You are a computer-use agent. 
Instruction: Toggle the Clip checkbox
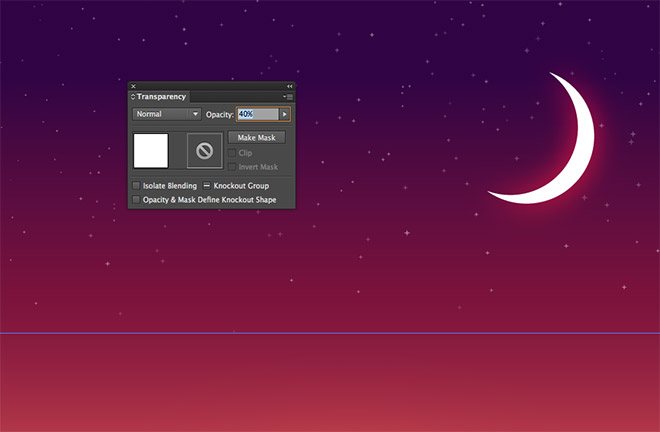[232, 152]
